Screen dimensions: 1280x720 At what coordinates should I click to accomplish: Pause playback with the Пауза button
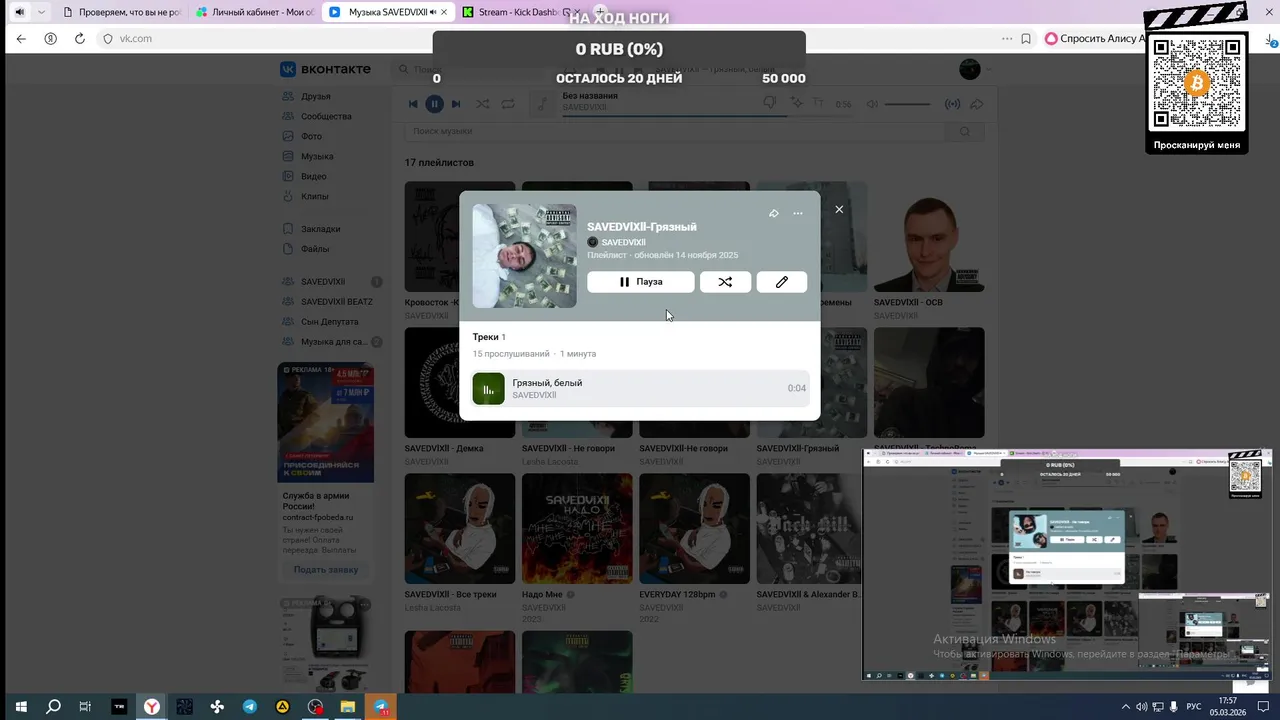[x=640, y=282]
